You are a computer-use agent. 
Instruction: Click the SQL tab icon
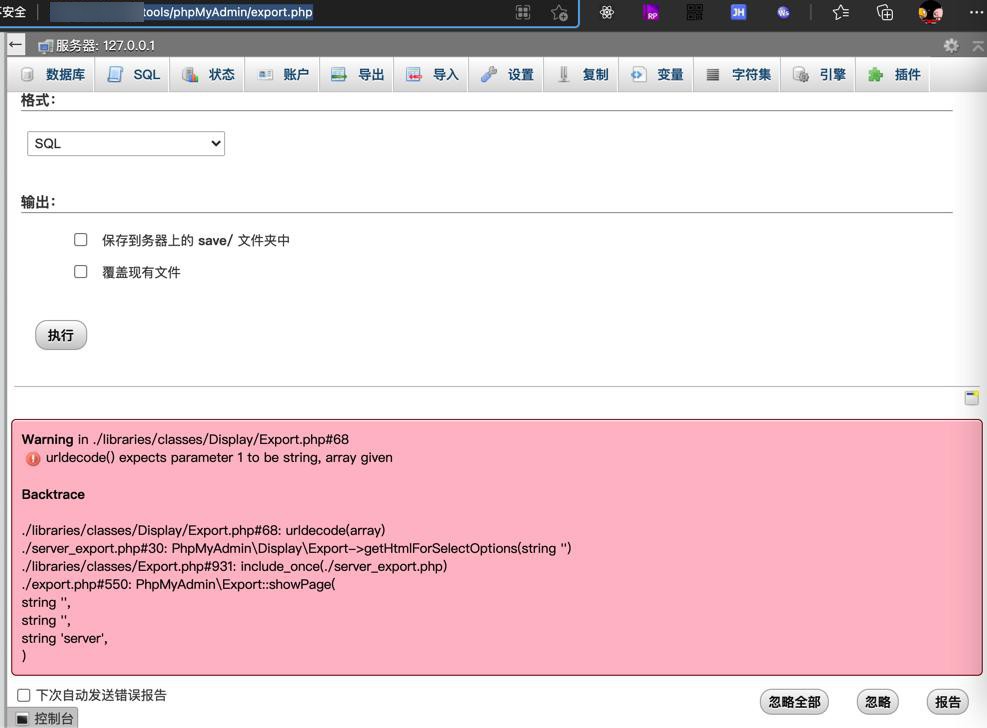point(115,74)
